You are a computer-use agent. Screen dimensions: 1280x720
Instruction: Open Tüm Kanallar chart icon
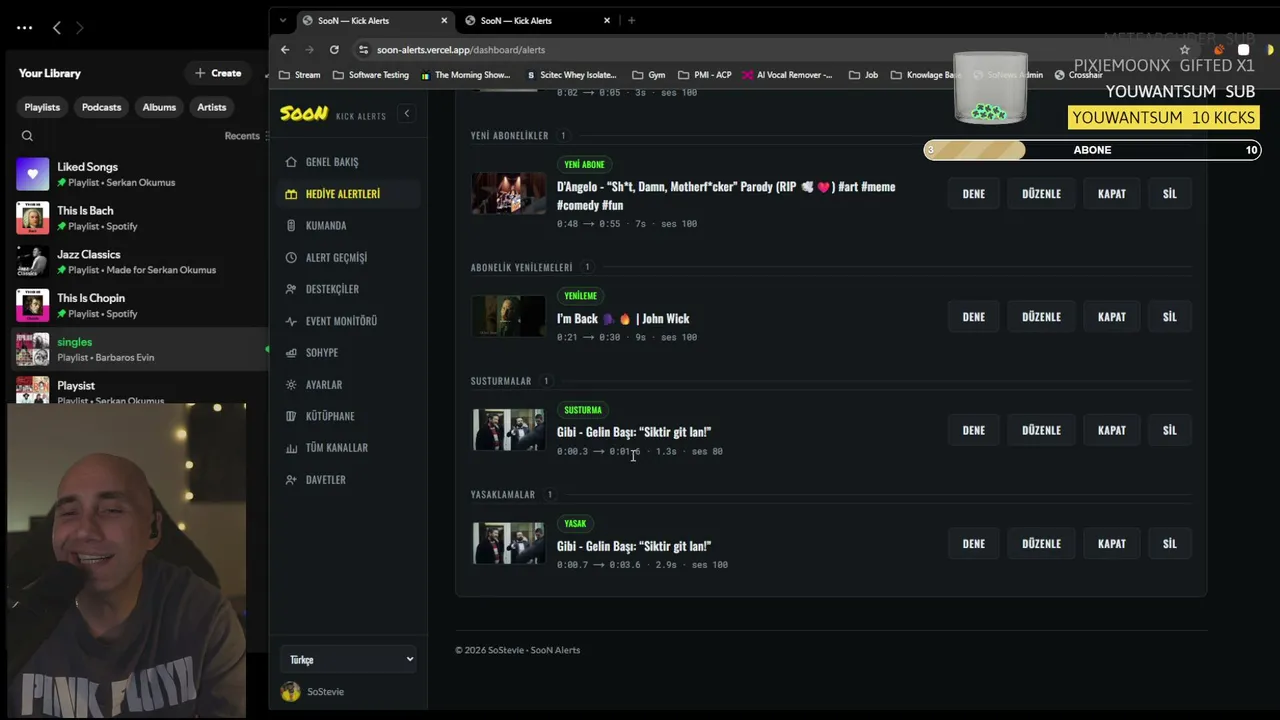291,448
